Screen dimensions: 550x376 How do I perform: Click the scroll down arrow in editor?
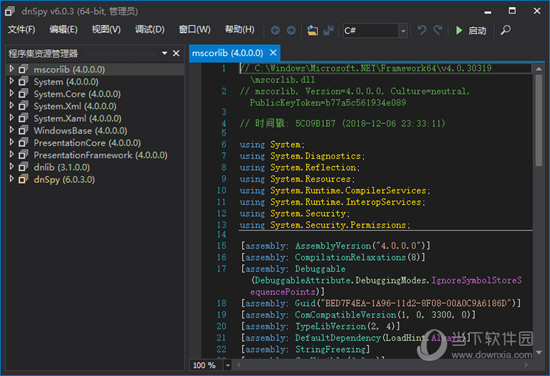539,352
